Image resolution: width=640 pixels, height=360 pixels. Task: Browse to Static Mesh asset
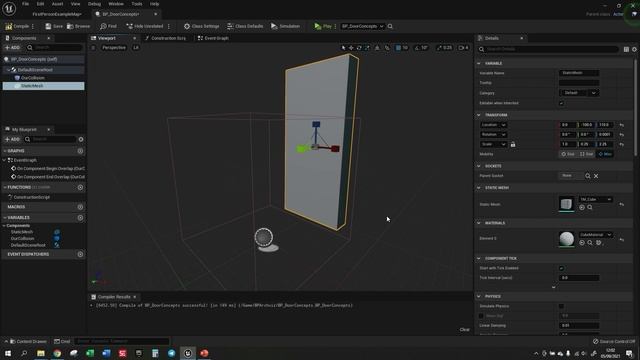590,207
